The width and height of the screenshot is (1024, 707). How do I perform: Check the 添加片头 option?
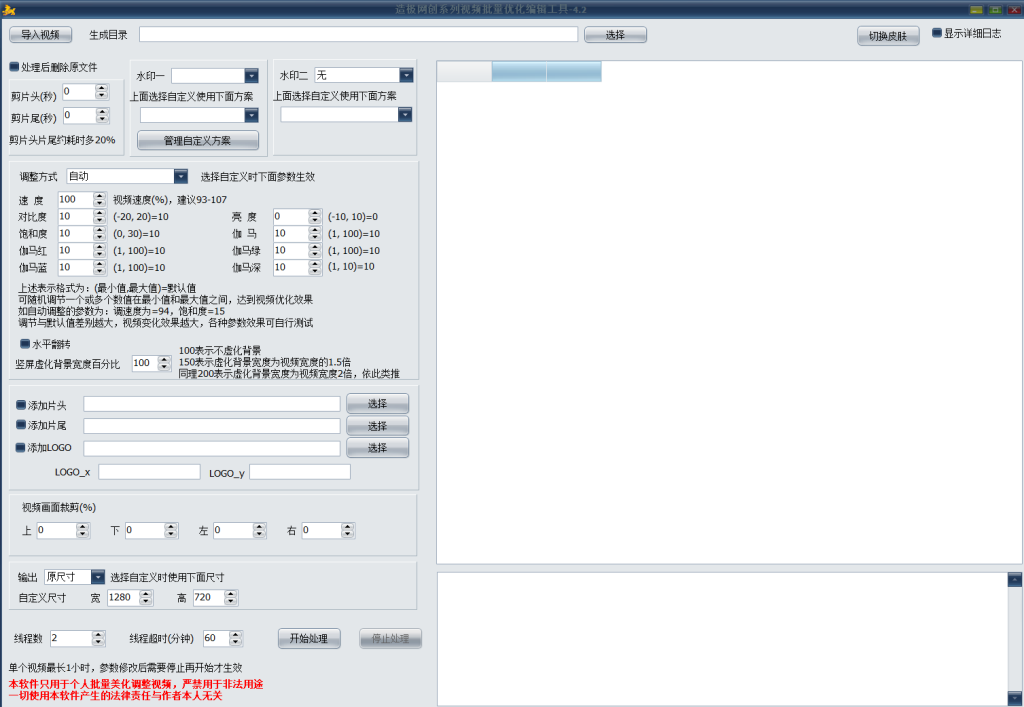(21, 404)
